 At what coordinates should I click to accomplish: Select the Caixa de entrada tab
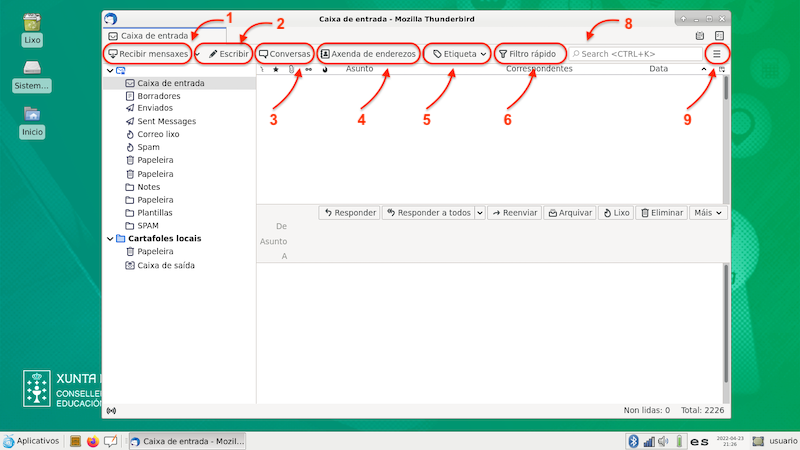[x=155, y=35]
